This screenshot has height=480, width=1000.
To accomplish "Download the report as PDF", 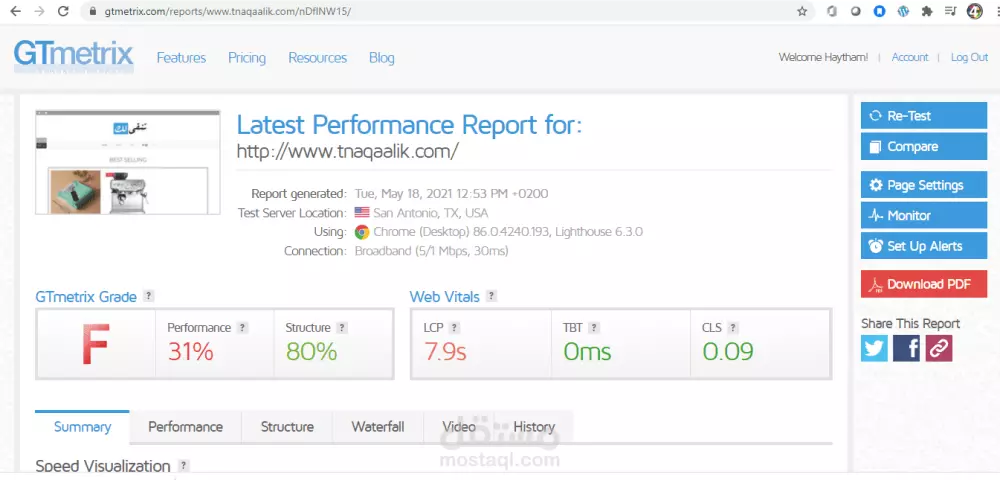I will (923, 284).
